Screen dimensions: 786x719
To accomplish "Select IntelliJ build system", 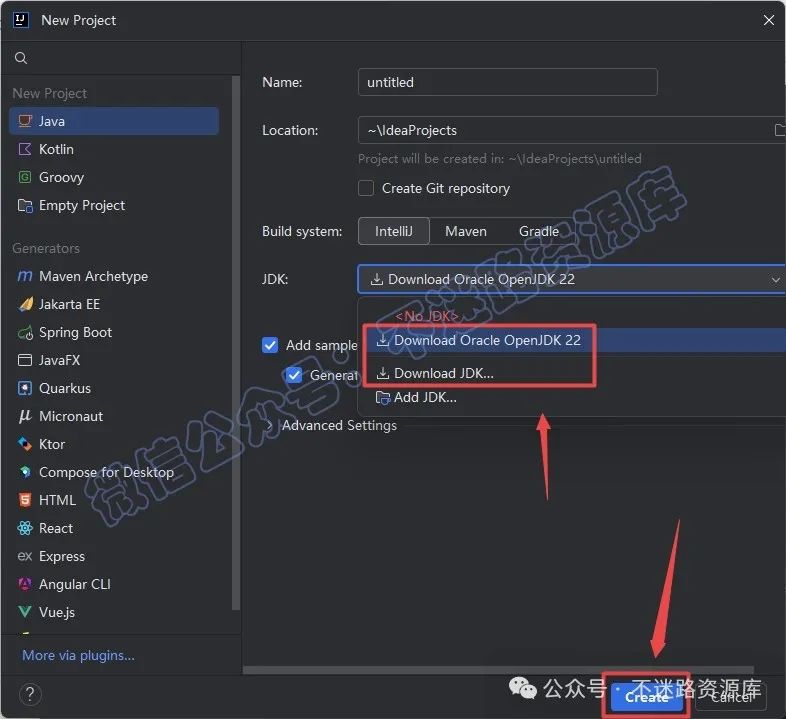I will tap(394, 231).
